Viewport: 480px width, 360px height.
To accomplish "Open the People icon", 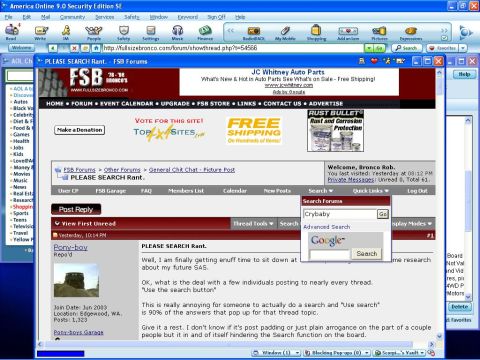I will (x=94, y=33).
